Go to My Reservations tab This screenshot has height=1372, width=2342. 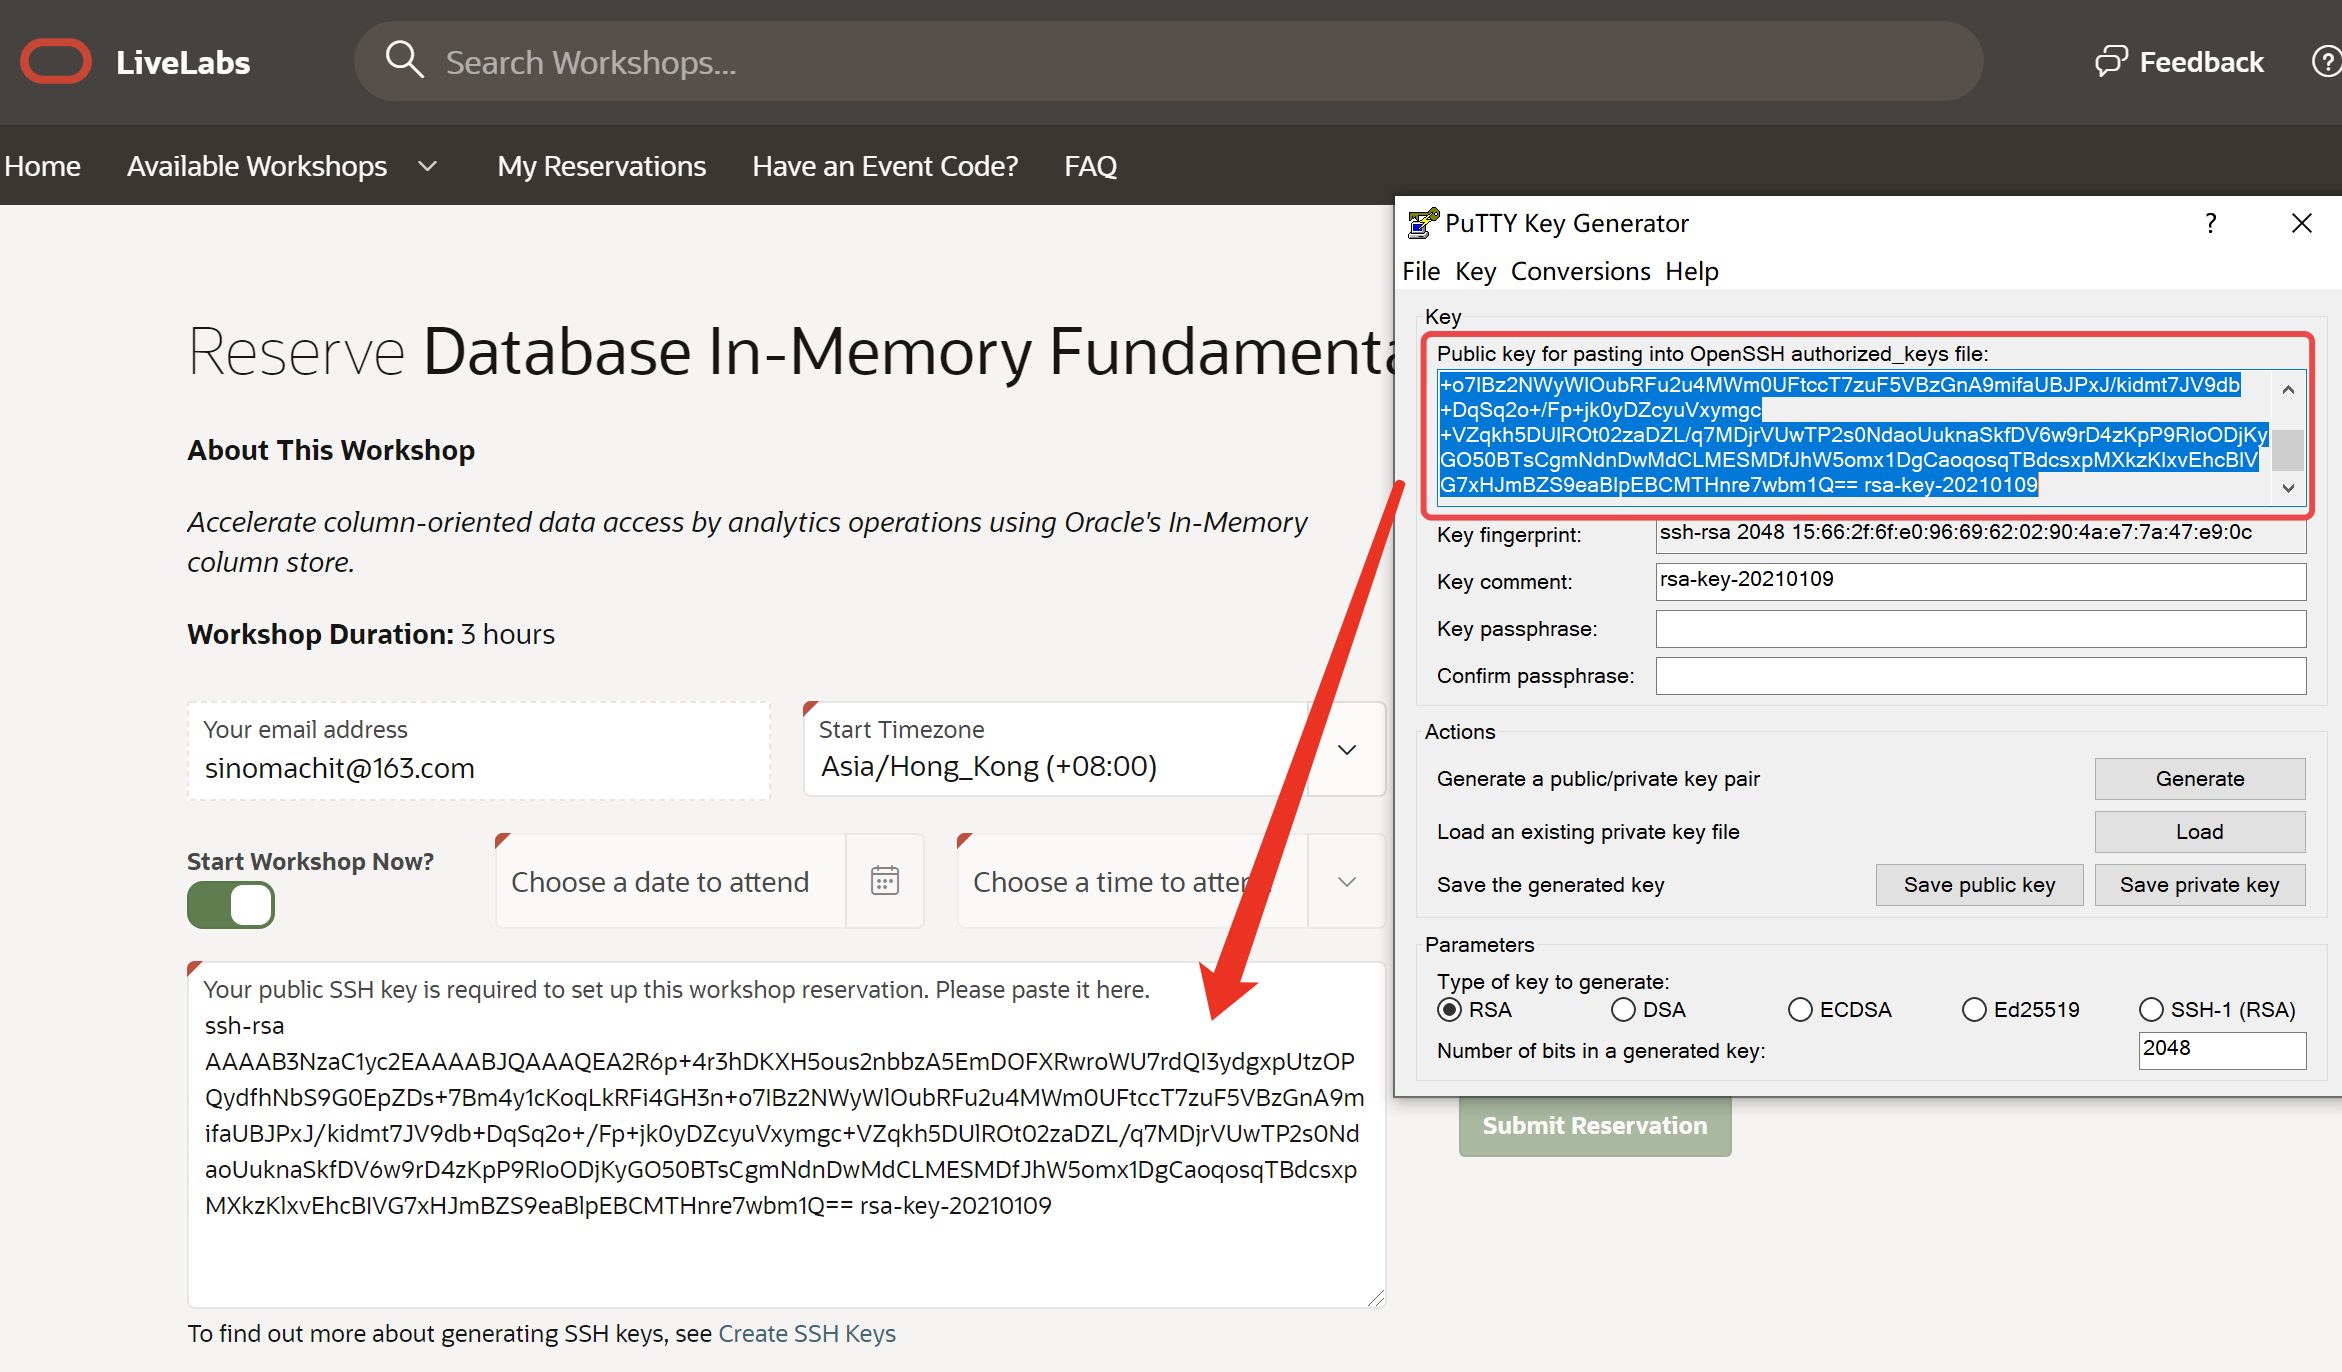601,166
